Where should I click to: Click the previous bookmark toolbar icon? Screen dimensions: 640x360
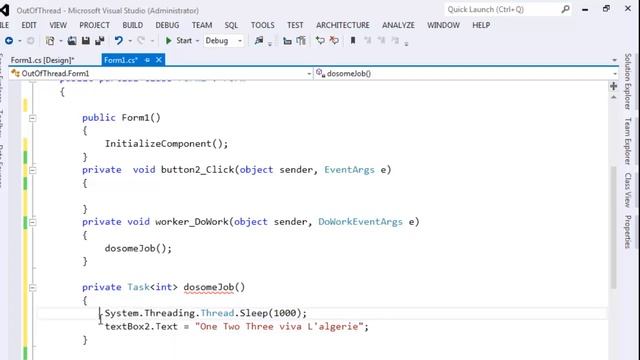click(367, 40)
